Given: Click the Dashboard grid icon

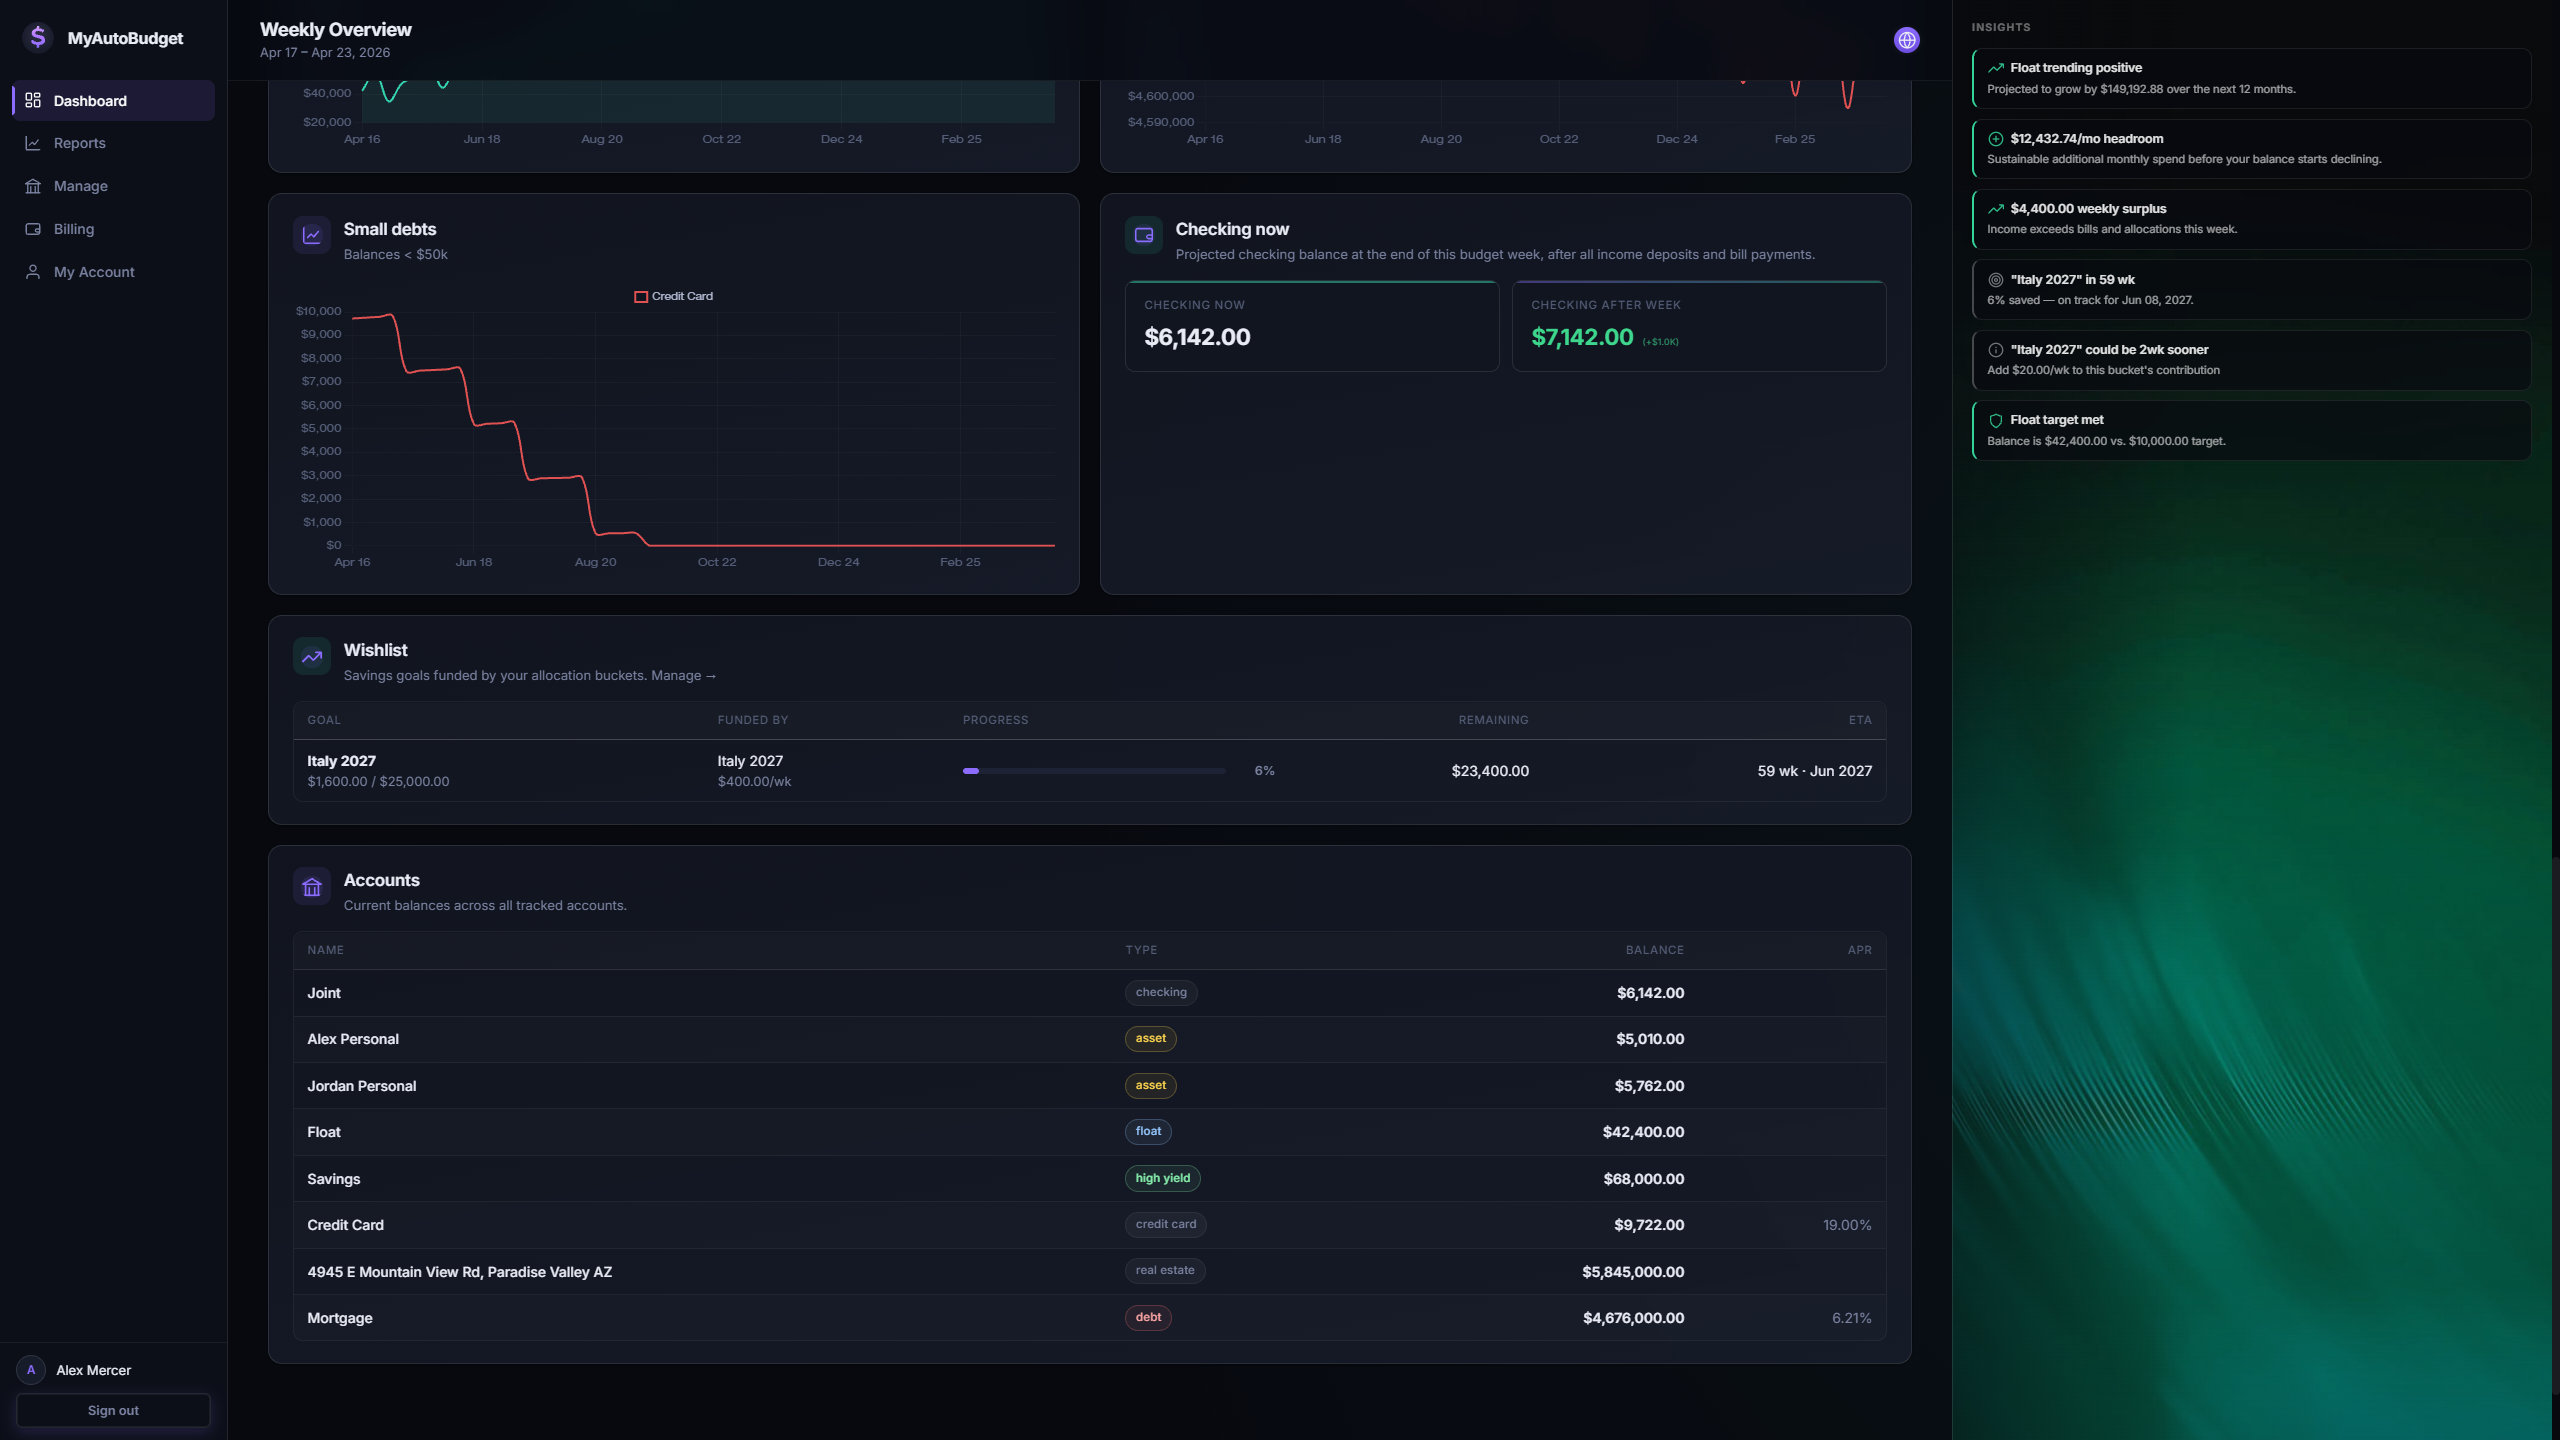Looking at the screenshot, I should click(x=33, y=101).
